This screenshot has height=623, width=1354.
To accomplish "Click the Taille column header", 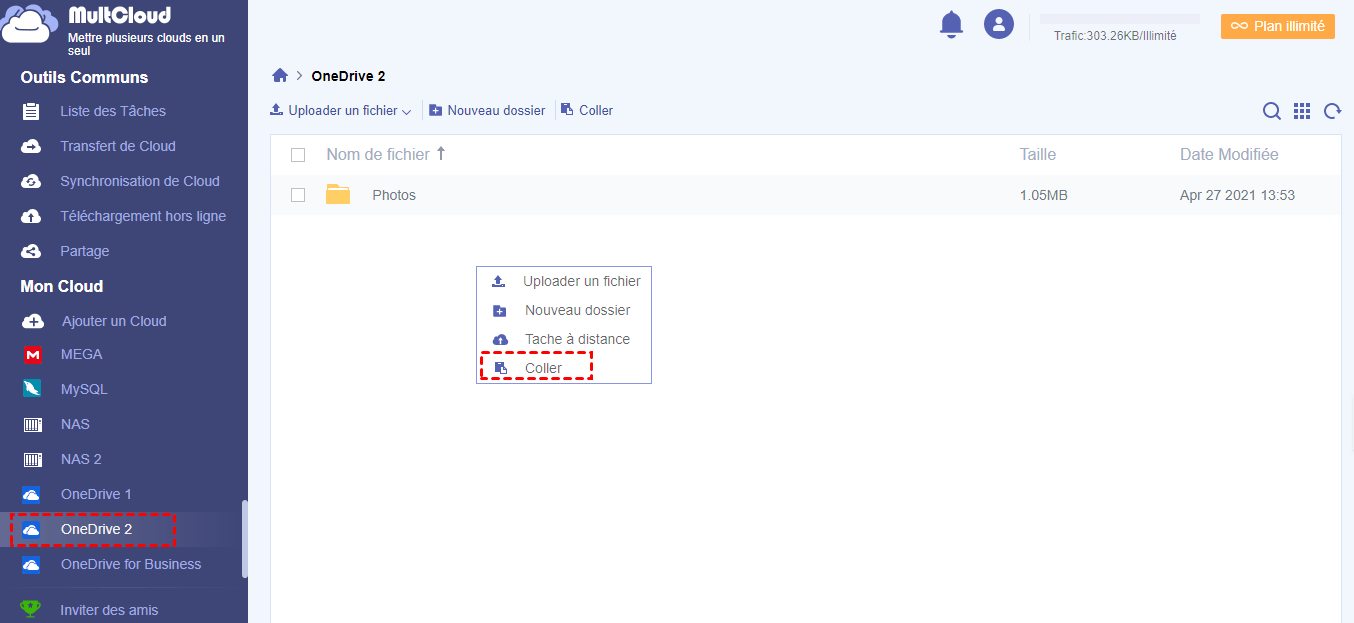I will click(1038, 154).
